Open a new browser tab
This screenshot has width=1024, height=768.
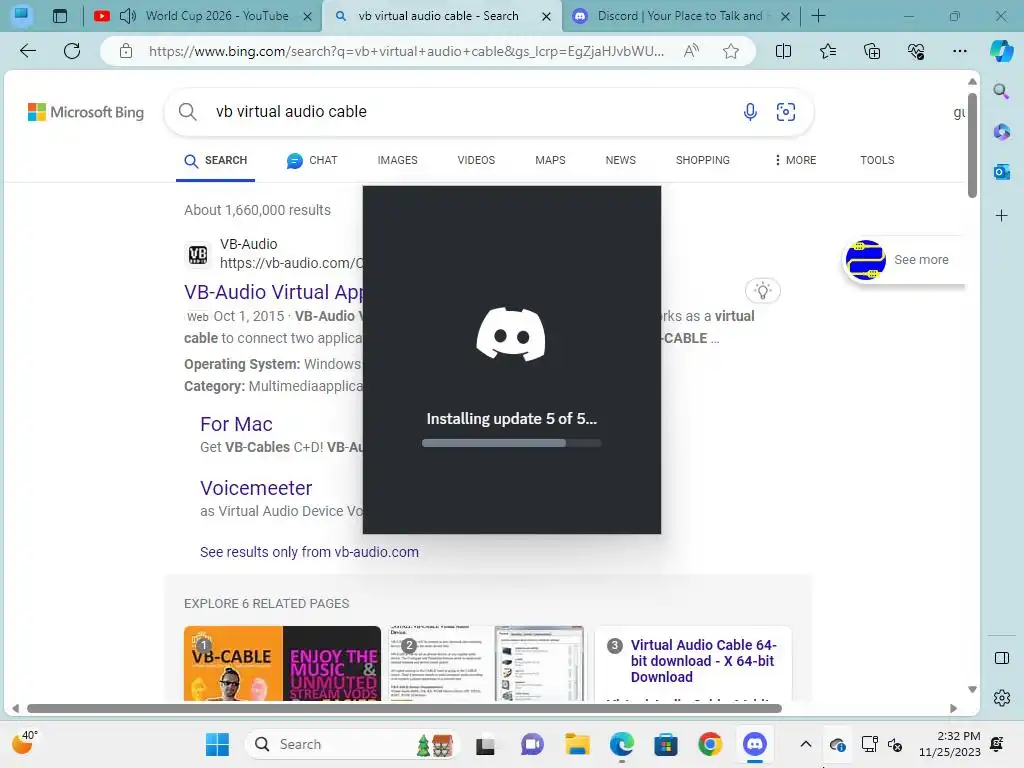818,16
